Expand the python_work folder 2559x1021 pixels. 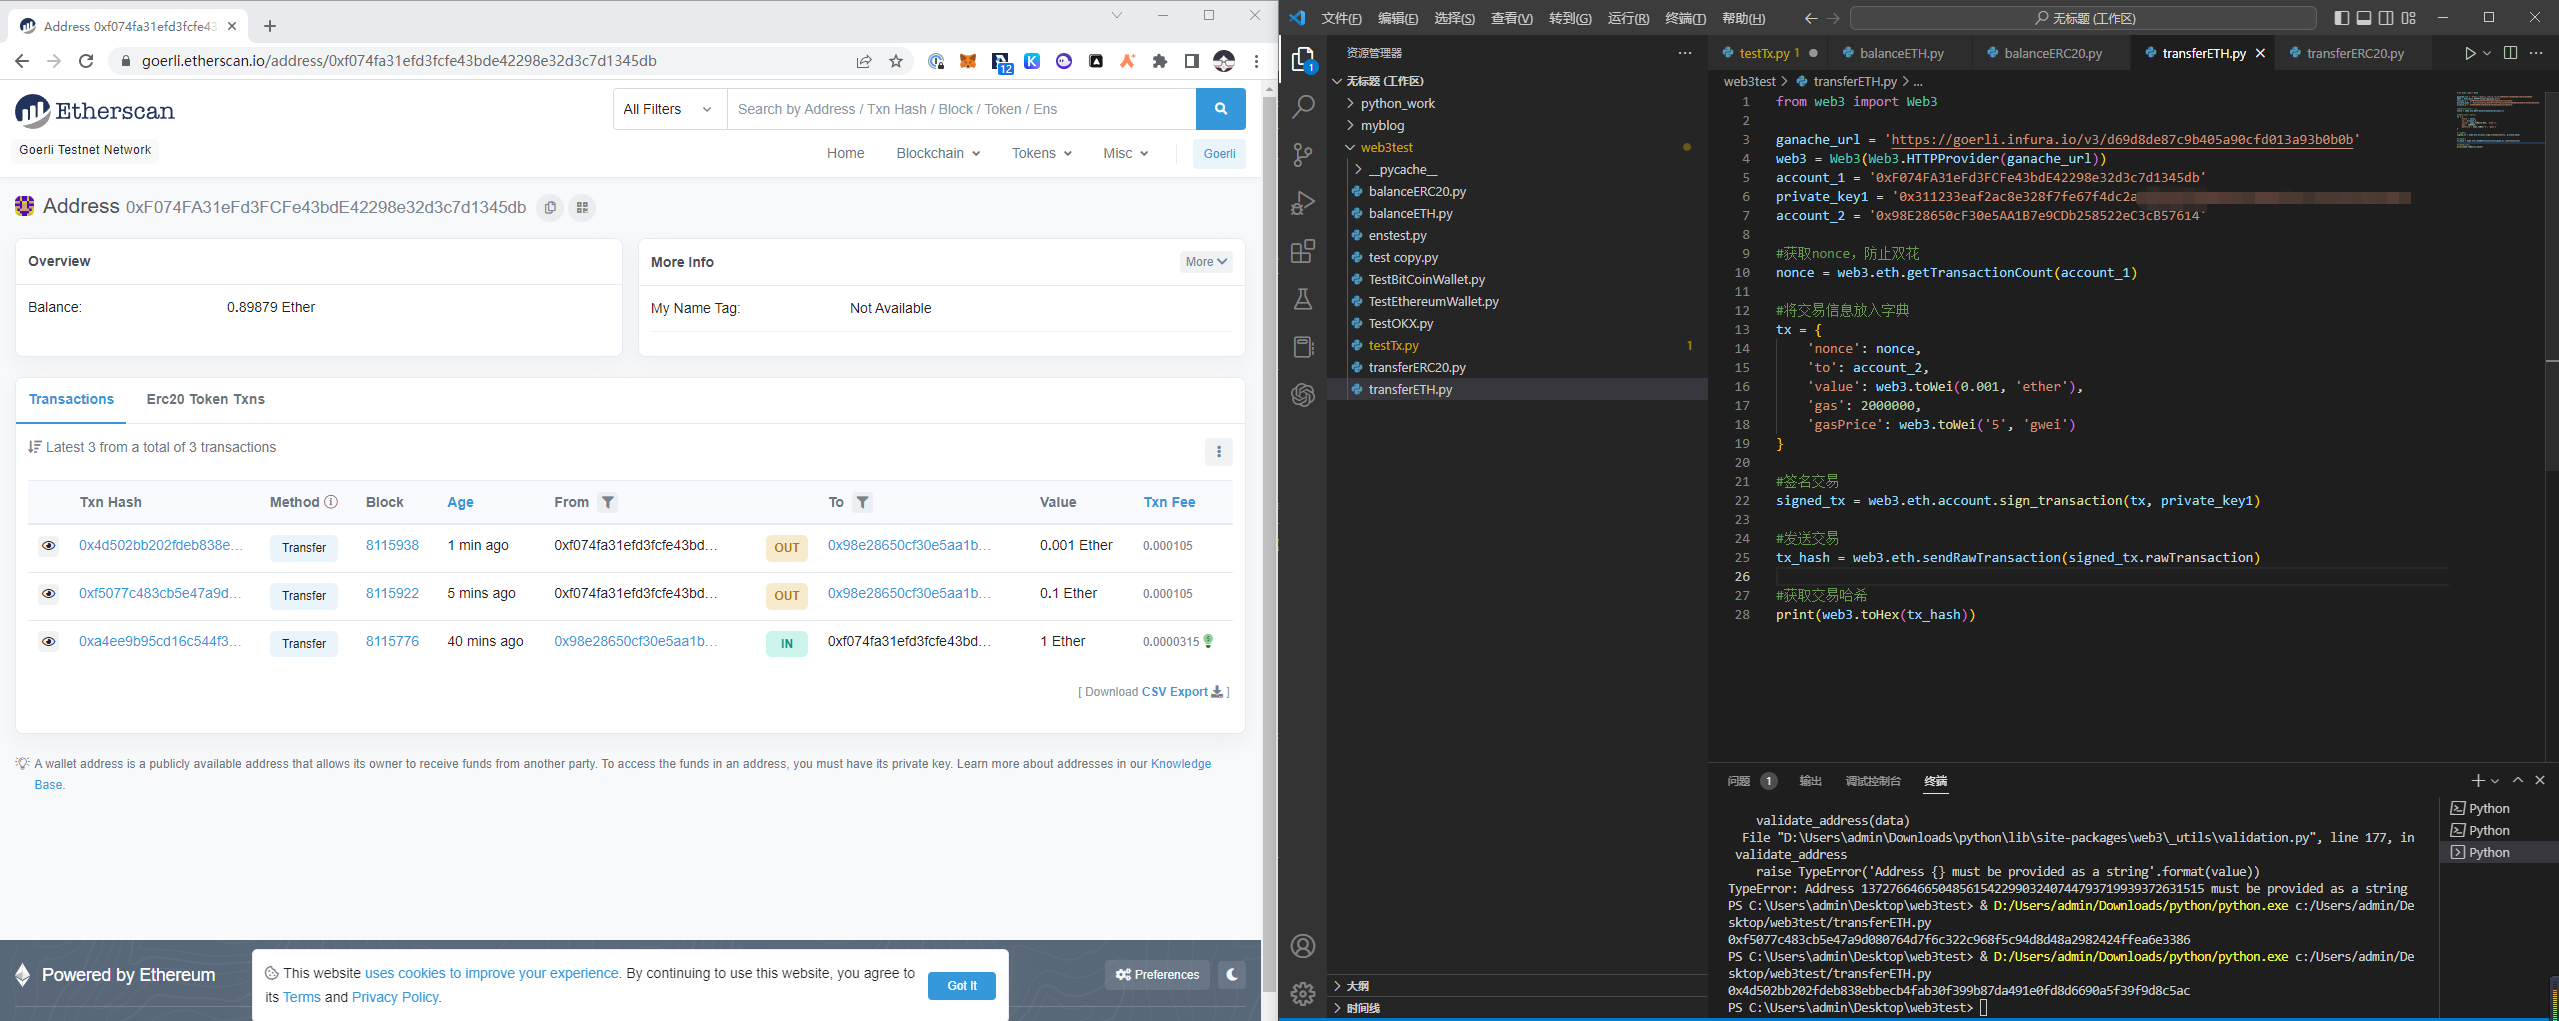[x=1397, y=103]
